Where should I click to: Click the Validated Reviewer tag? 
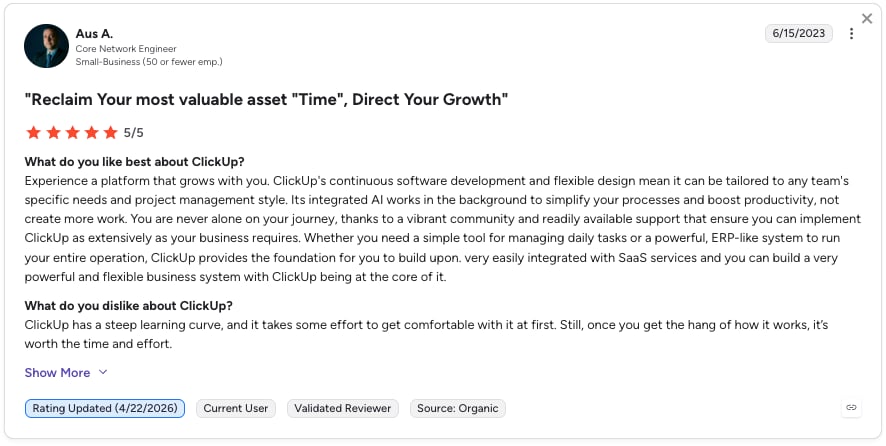point(342,408)
